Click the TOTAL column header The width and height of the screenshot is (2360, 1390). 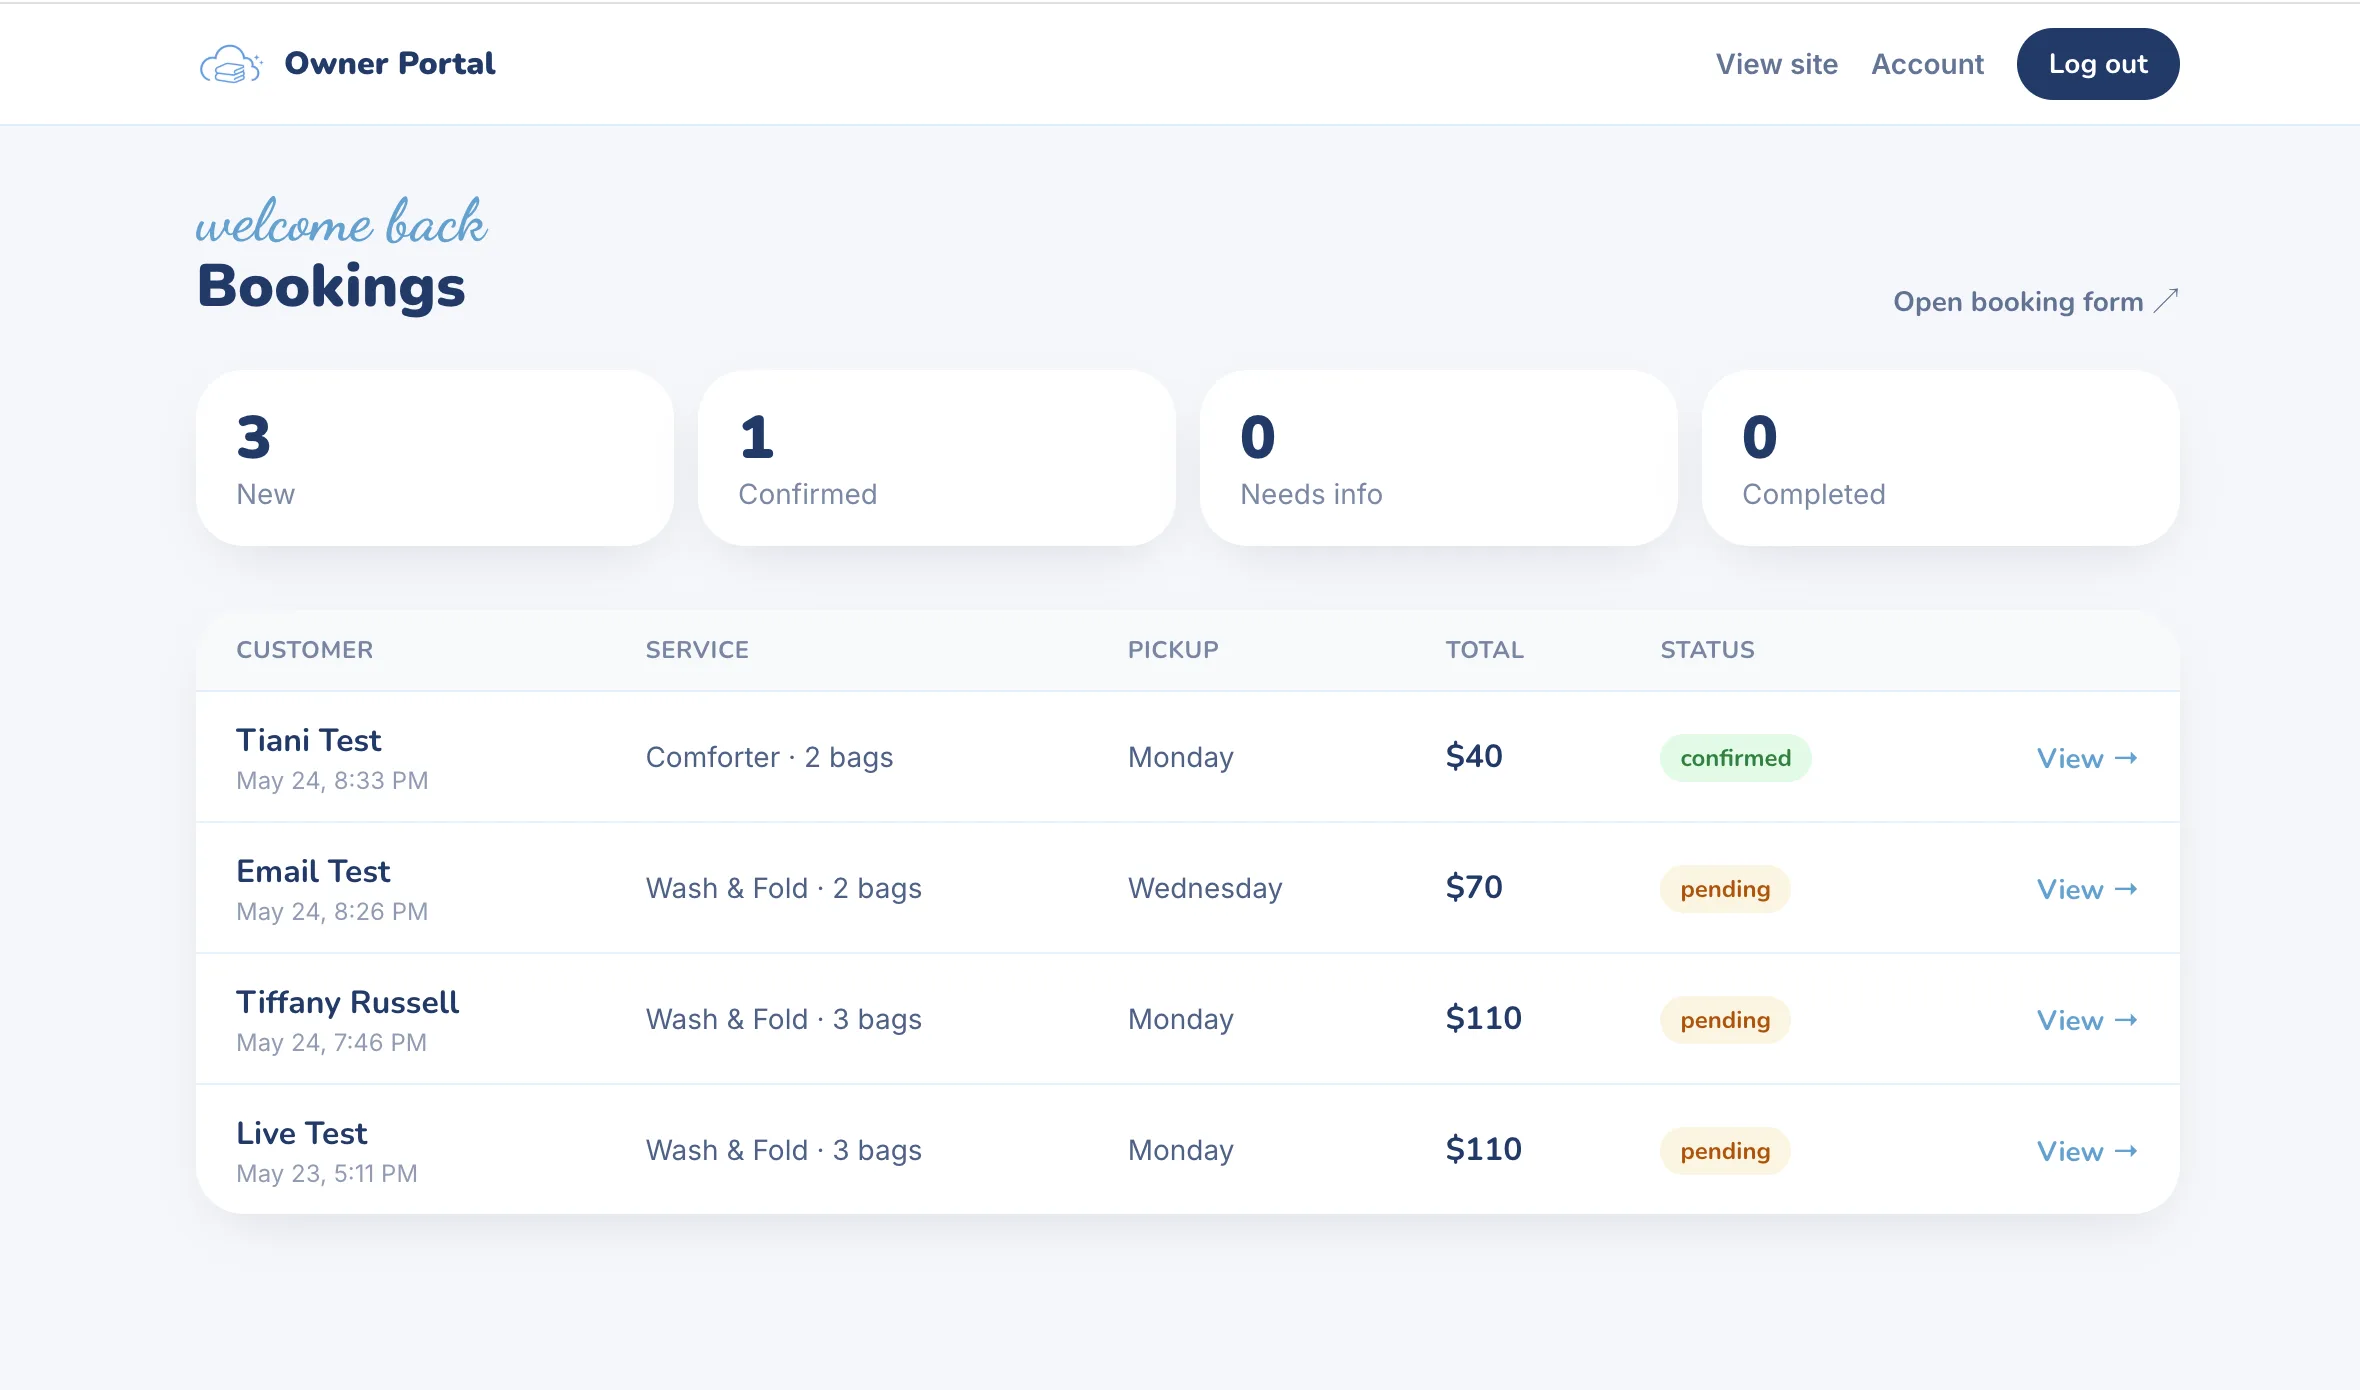click(1484, 650)
